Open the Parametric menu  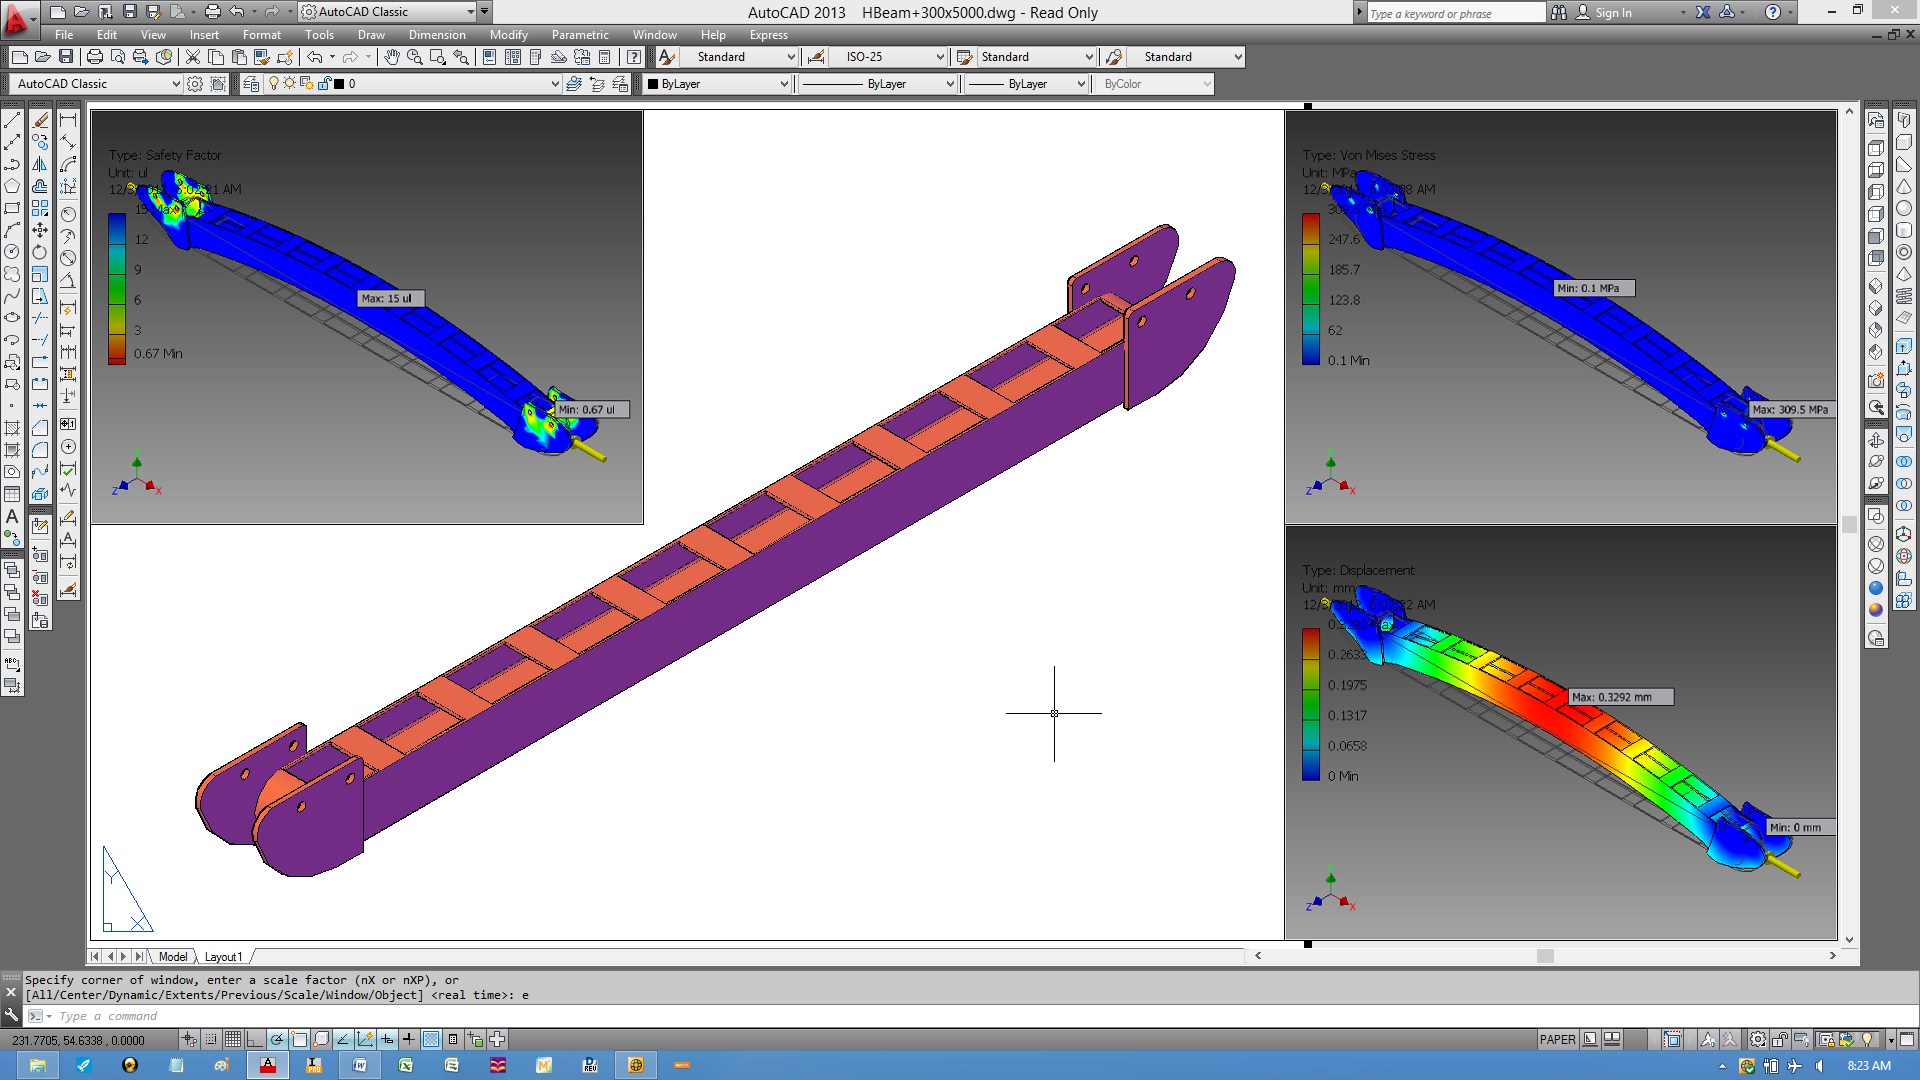pyautogui.click(x=579, y=35)
